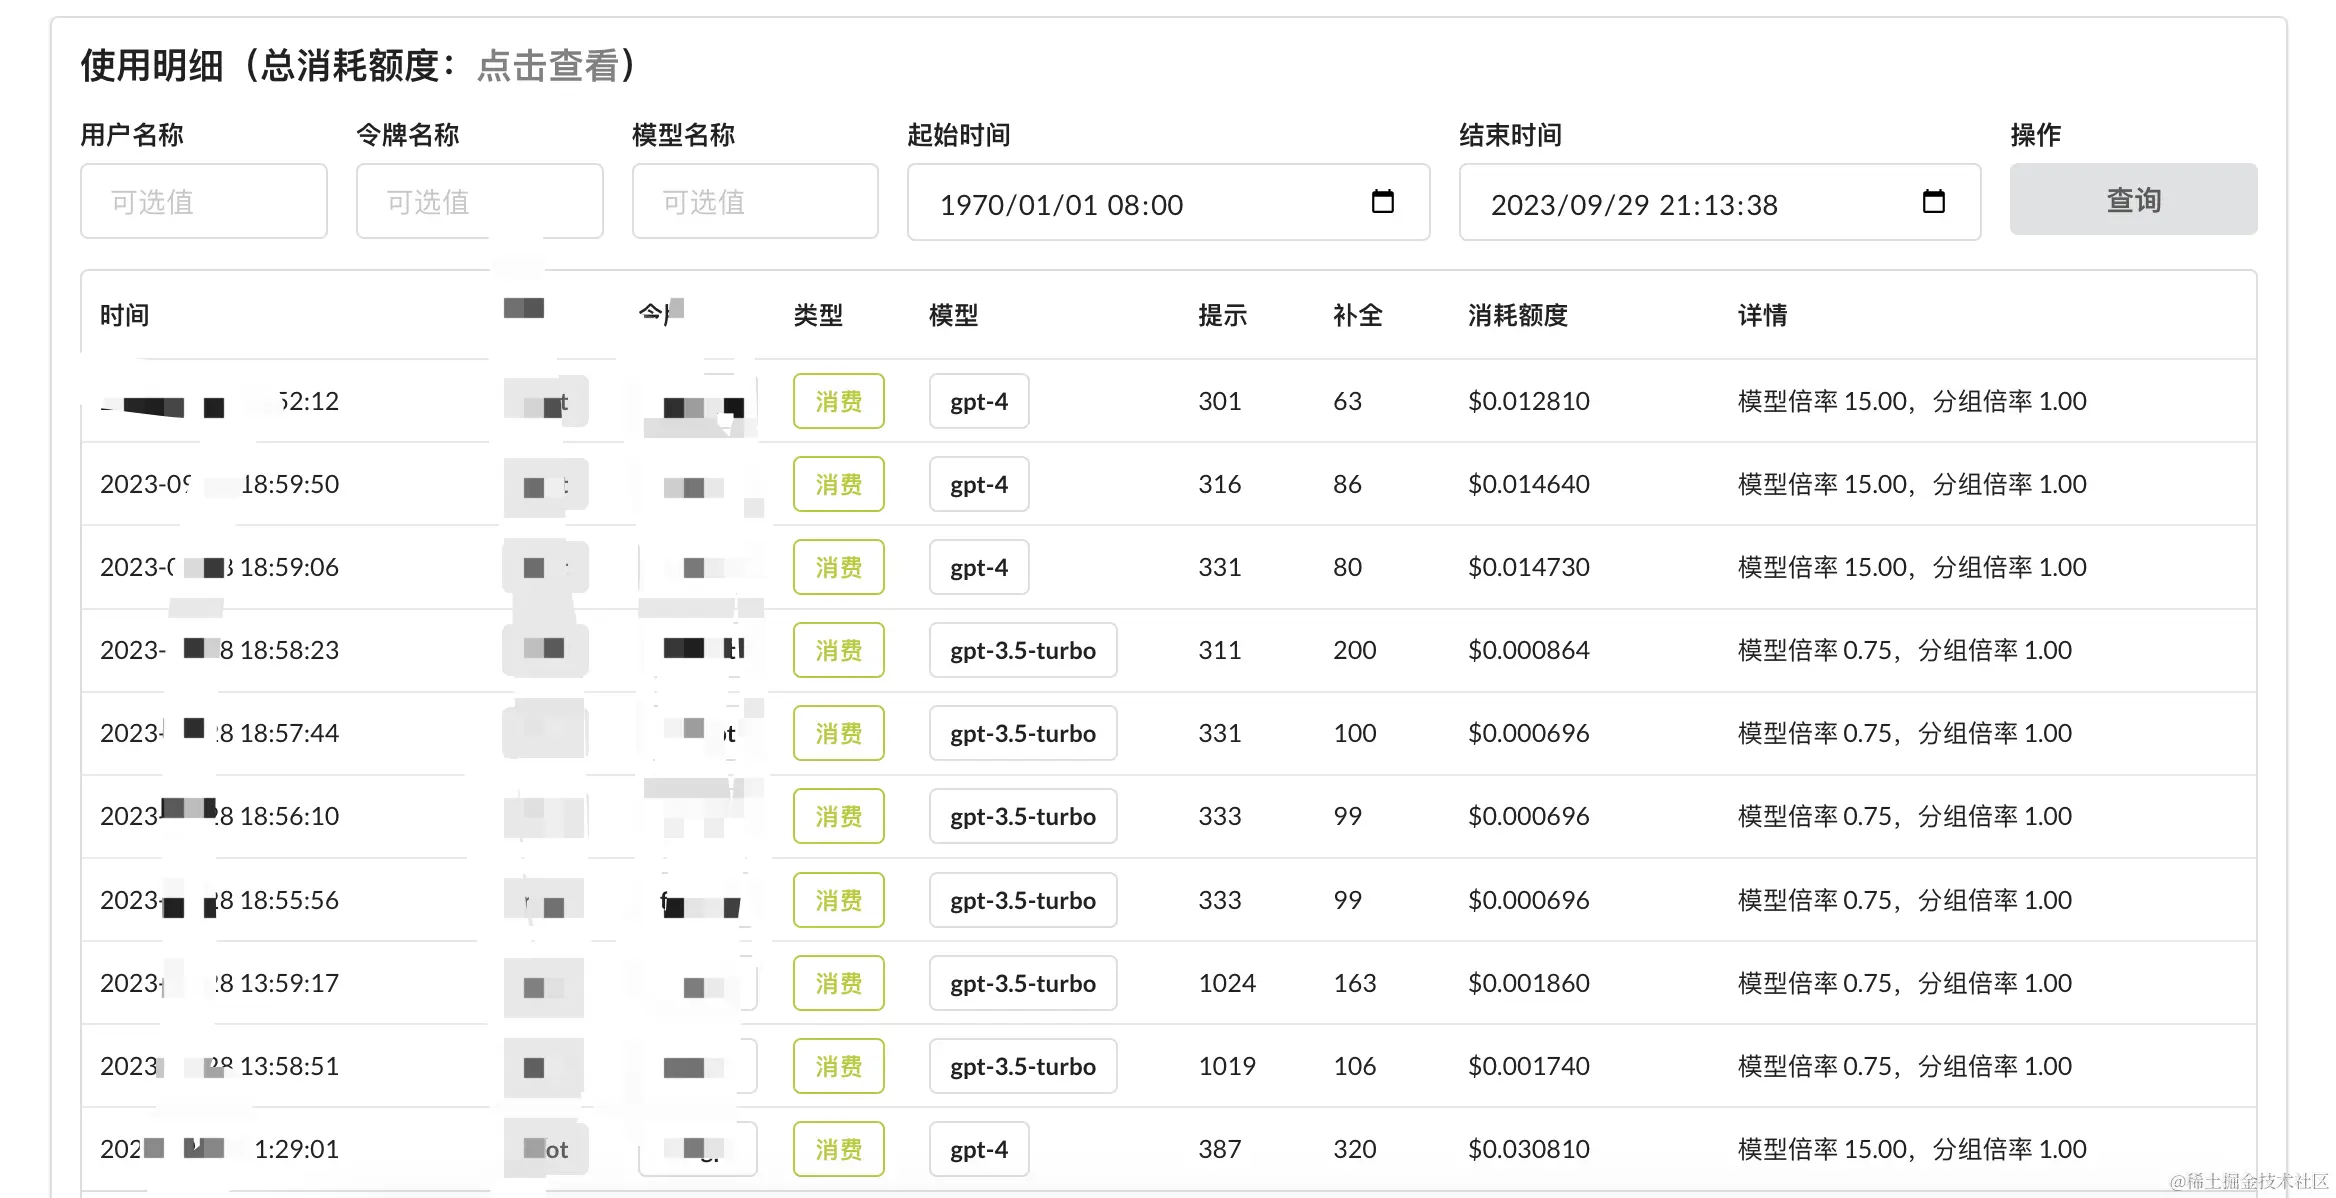Click the 消费 tag in the 13:59:17 row
This screenshot has width=2336, height=1198.
[x=838, y=984]
